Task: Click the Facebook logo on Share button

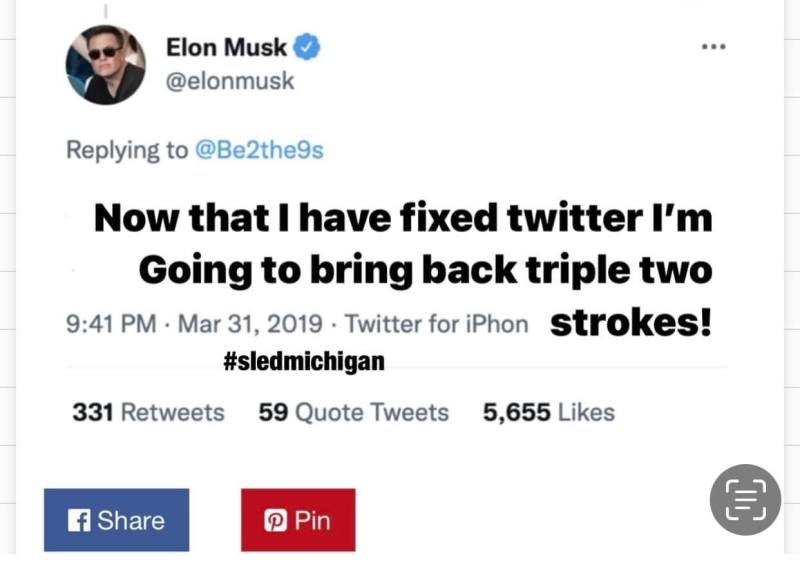Action: pos(79,520)
